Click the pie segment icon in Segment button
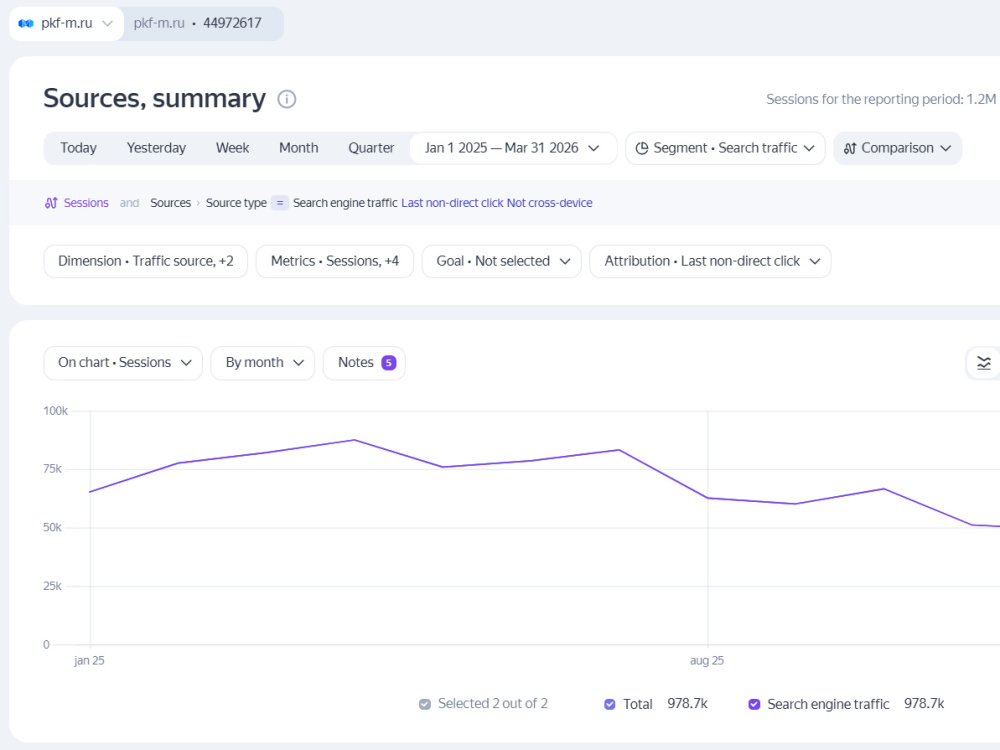1000x750 pixels. 642,148
